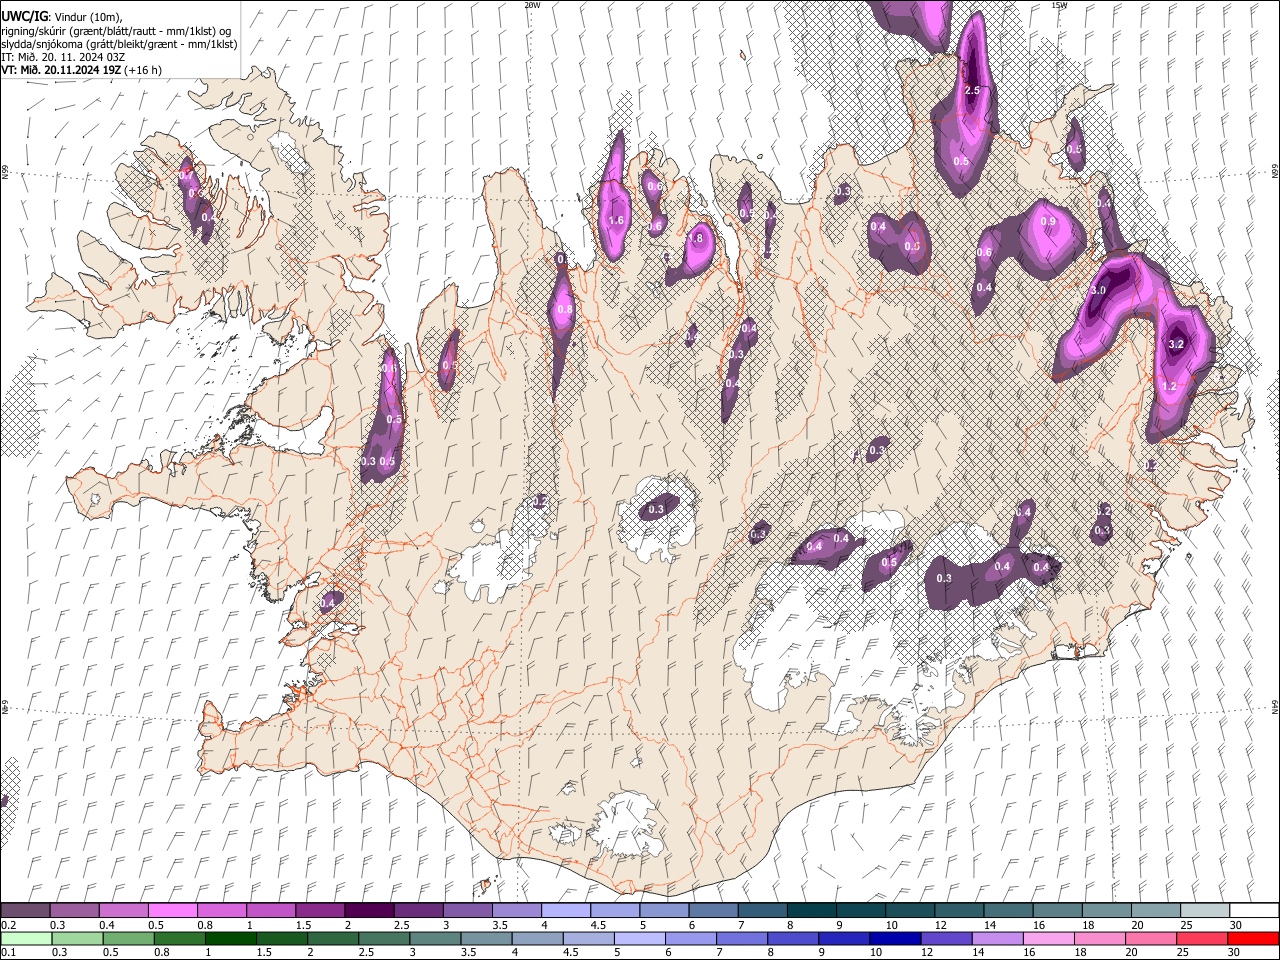Click the '20W' longitude label
The width and height of the screenshot is (1280, 960).
(532, 5)
